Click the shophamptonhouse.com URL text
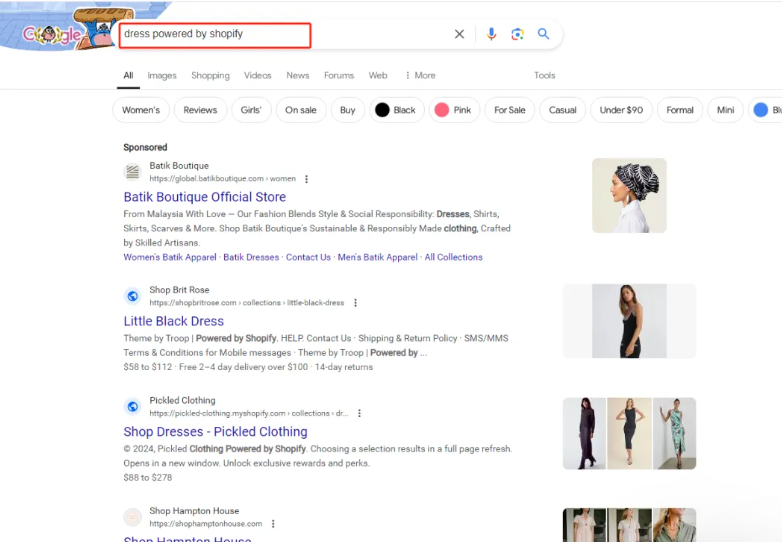 coord(205,524)
